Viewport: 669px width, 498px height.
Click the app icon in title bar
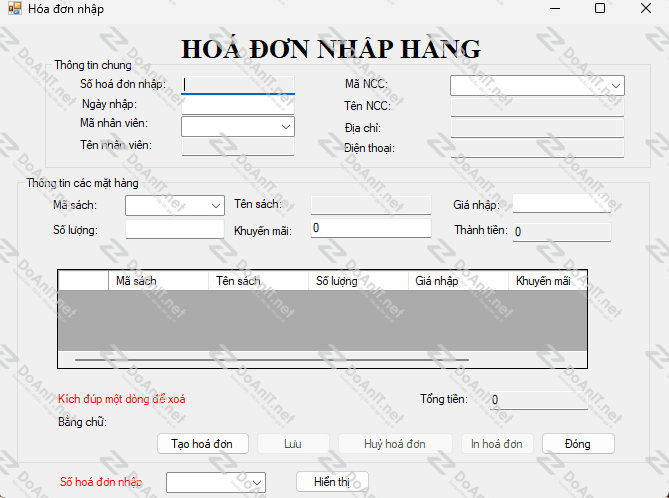pyautogui.click(x=15, y=9)
